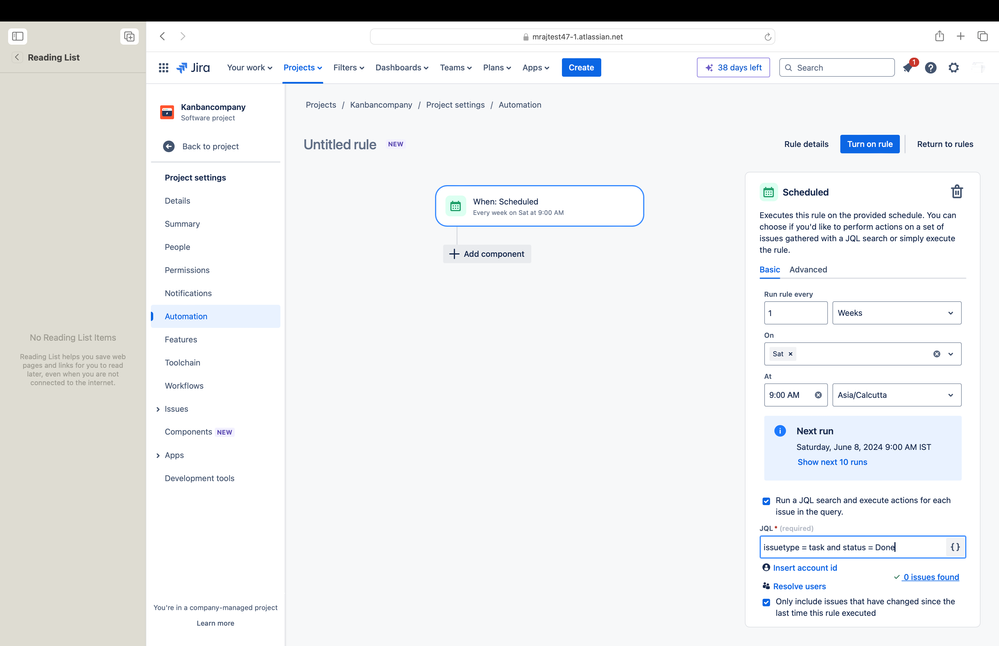Click the Run rule every number field

tap(796, 313)
